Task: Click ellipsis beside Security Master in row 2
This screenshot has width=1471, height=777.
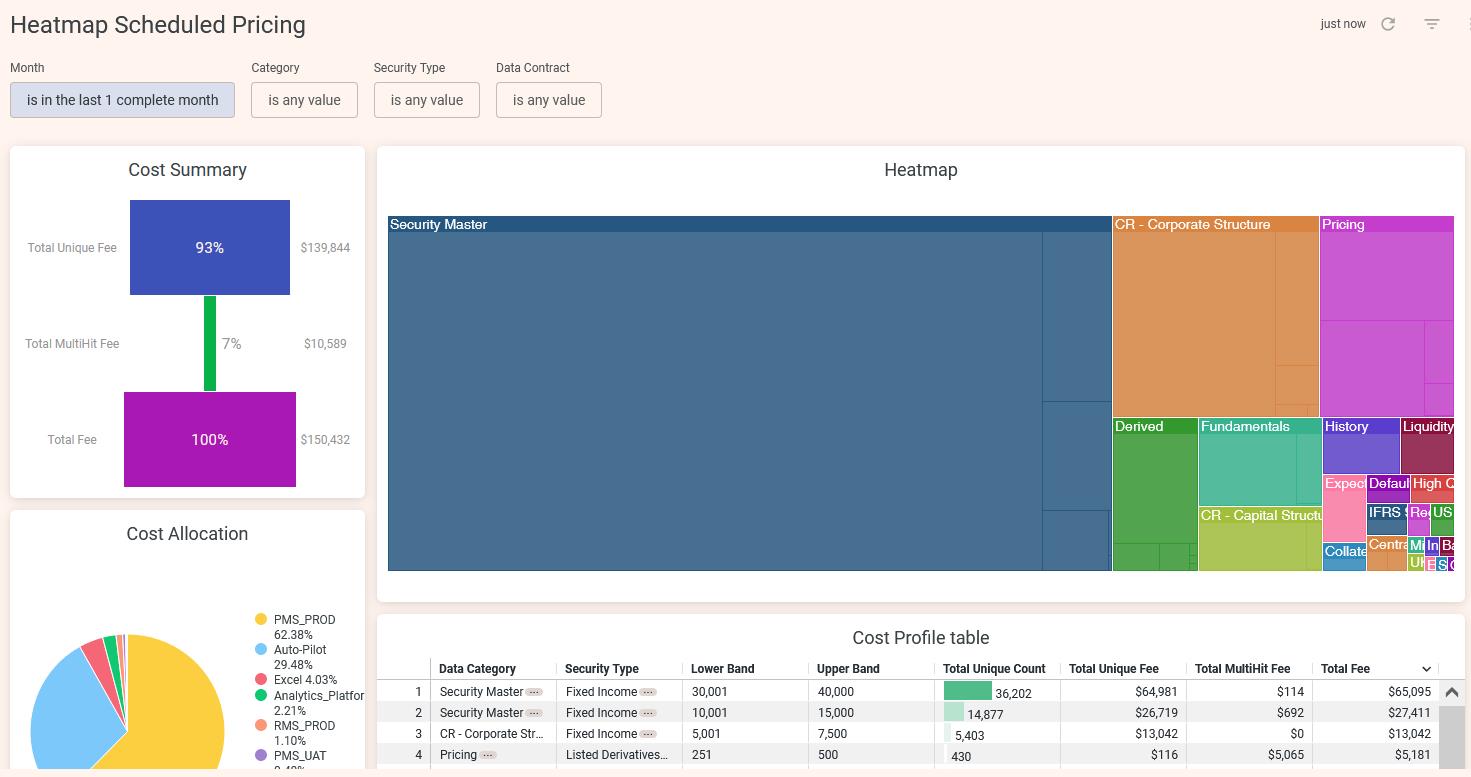Action: tap(534, 713)
